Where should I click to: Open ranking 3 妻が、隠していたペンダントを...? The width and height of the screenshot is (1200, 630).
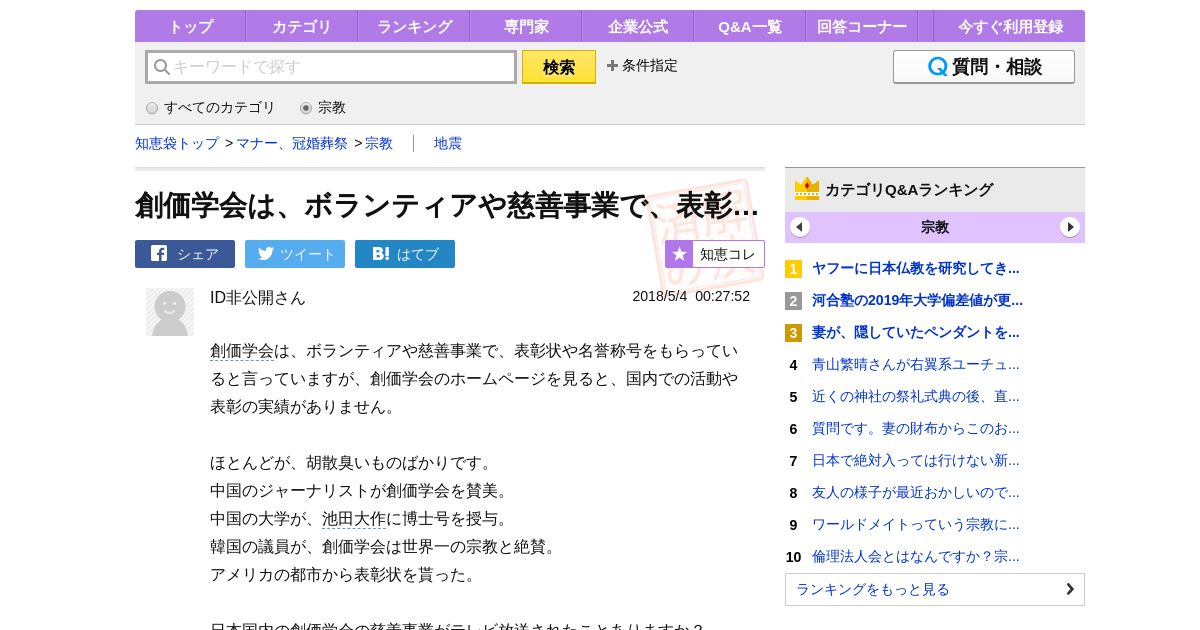916,332
